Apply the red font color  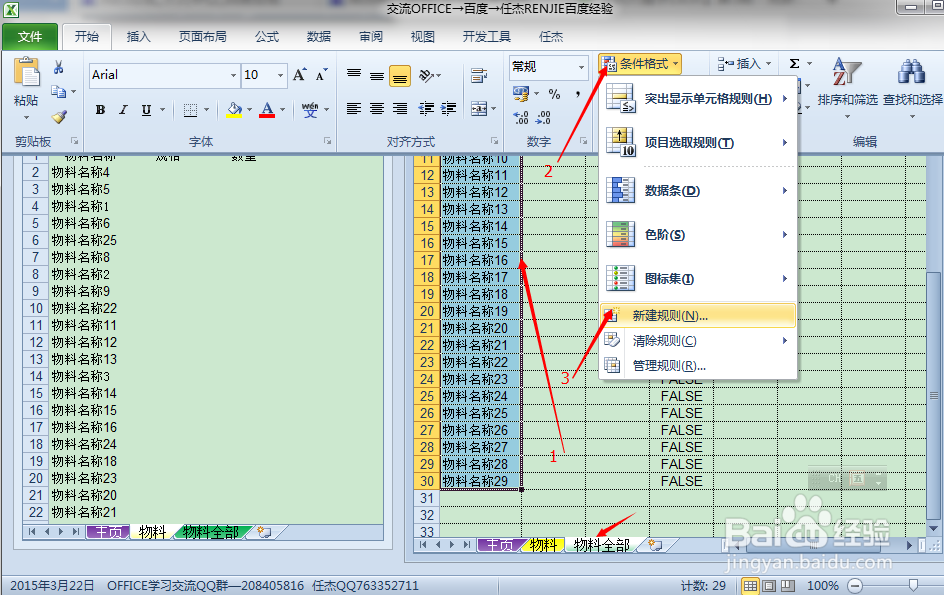coord(267,110)
